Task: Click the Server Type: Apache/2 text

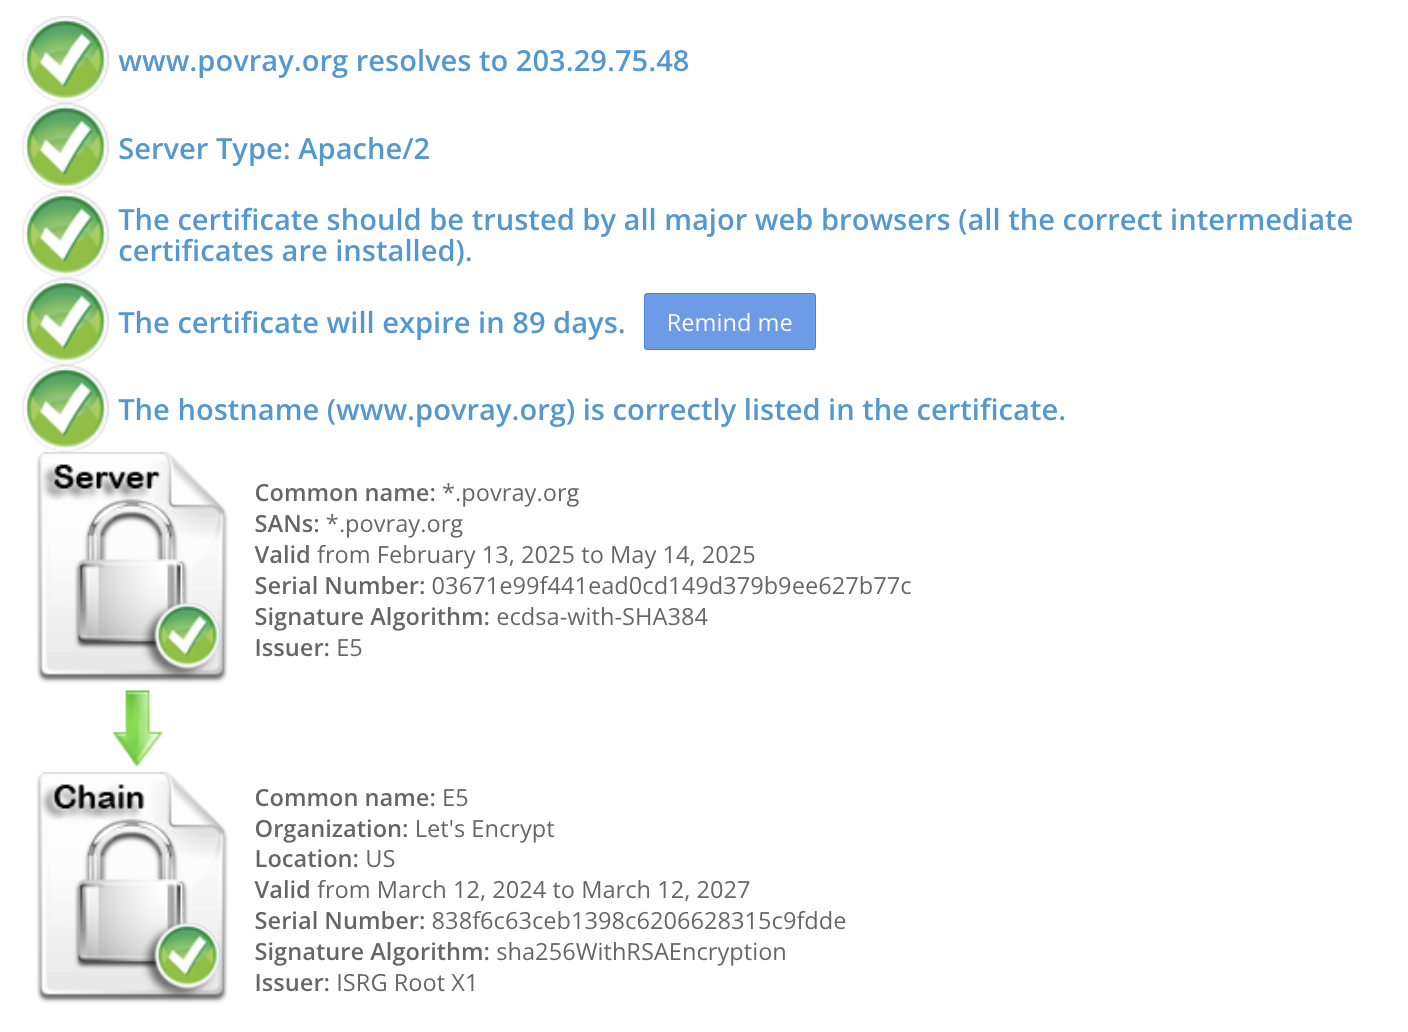Action: [274, 149]
